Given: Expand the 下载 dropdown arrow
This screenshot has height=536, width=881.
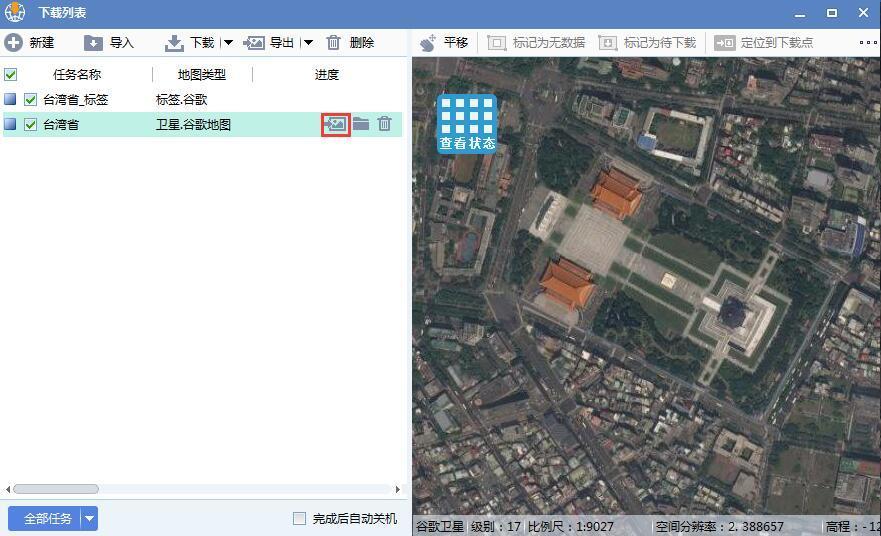Looking at the screenshot, I should click(228, 43).
